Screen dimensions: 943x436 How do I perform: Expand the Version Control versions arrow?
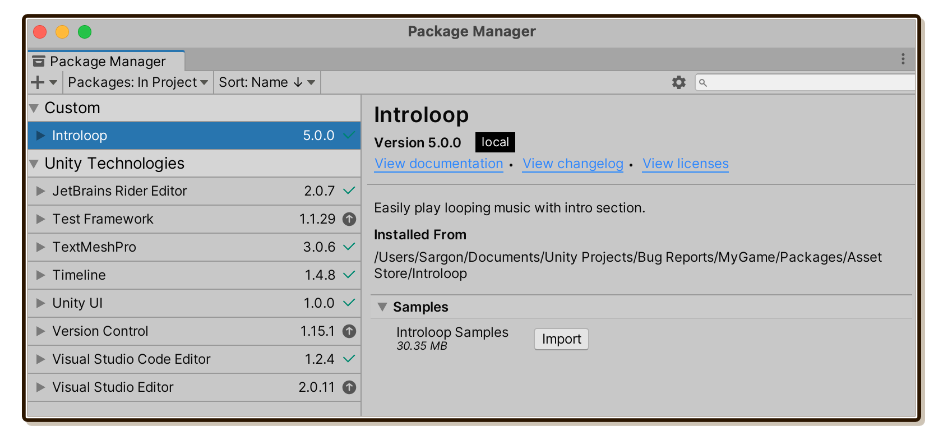pyautogui.click(x=40, y=331)
